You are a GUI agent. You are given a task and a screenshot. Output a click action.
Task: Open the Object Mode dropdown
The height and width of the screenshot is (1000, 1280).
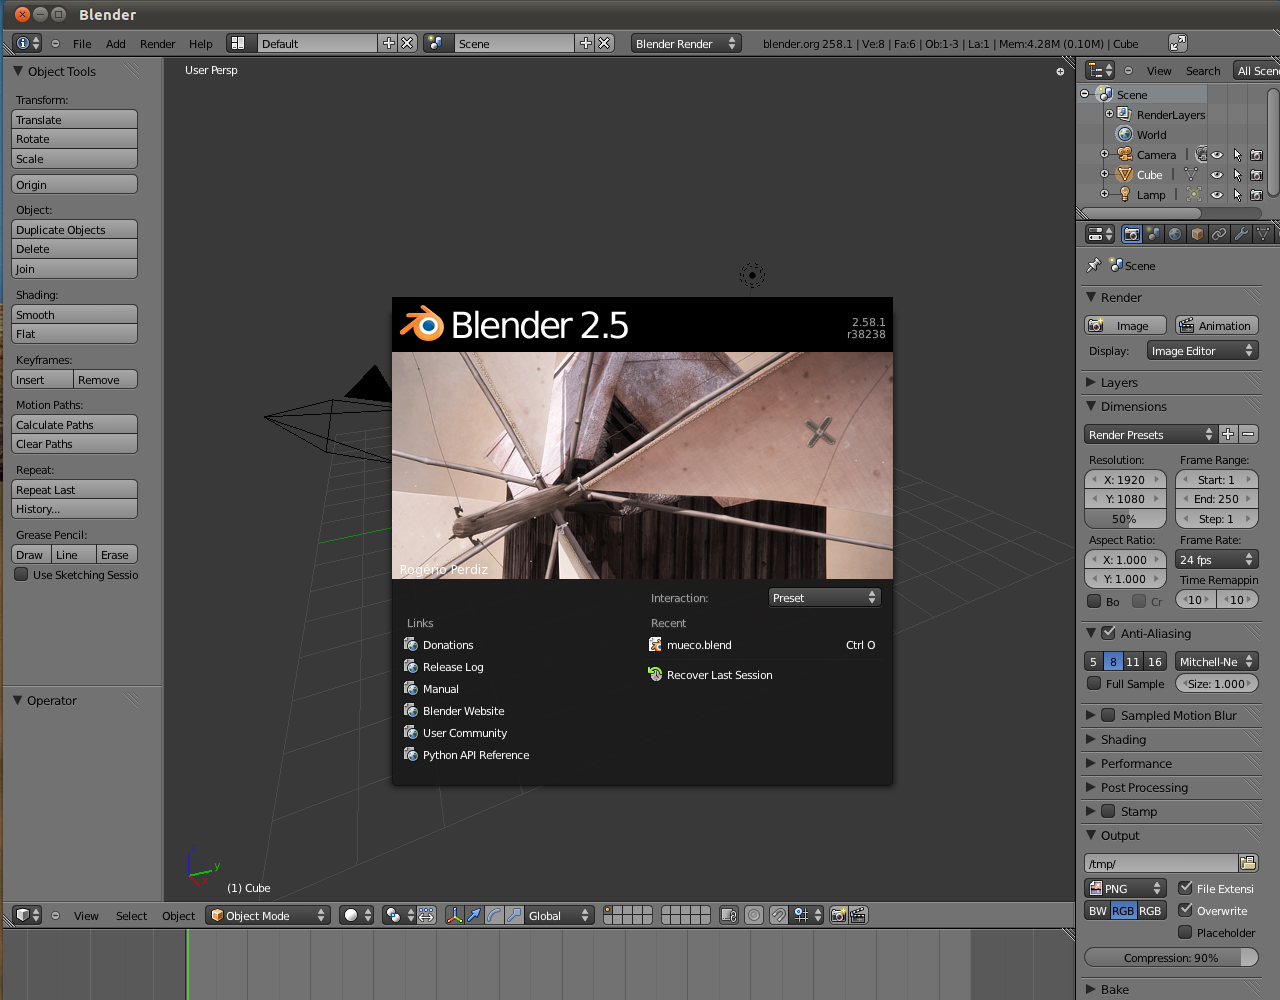point(268,915)
